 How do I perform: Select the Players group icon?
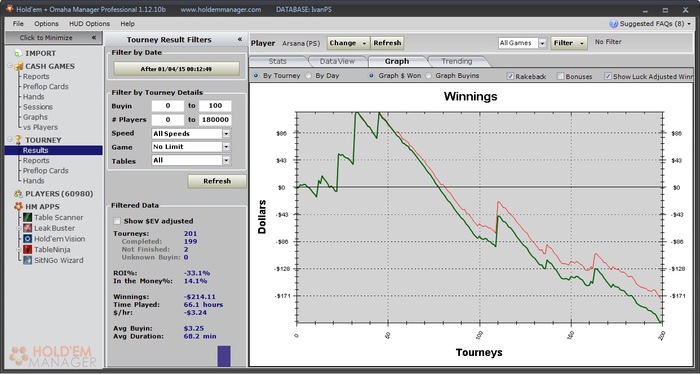pyautogui.click(x=18, y=194)
